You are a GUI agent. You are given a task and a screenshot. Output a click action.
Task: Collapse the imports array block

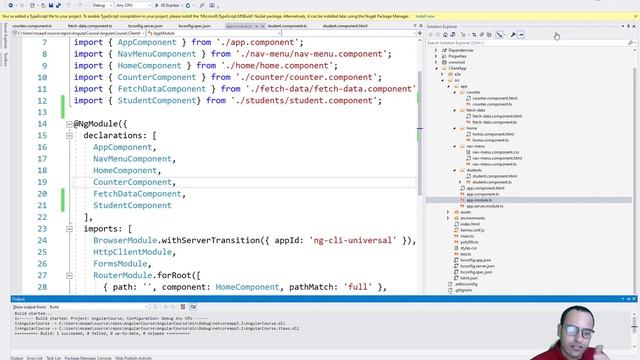[x=69, y=229]
